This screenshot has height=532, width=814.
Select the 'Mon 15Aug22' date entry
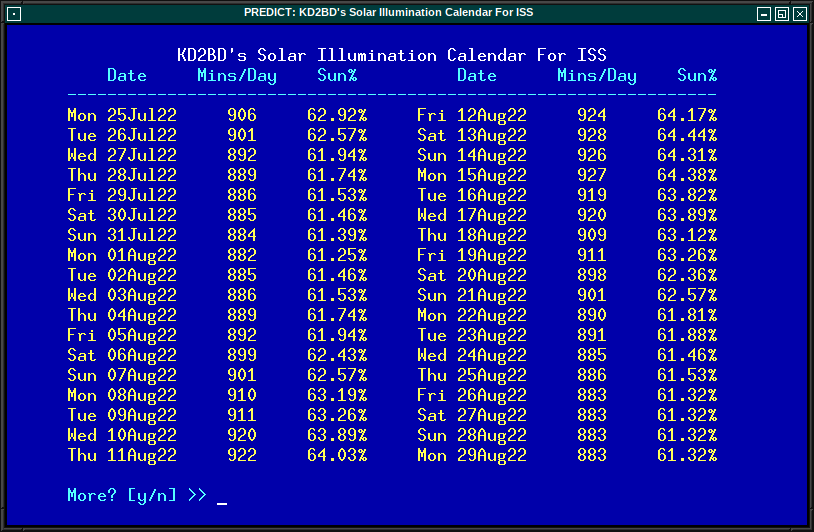tap(472, 175)
